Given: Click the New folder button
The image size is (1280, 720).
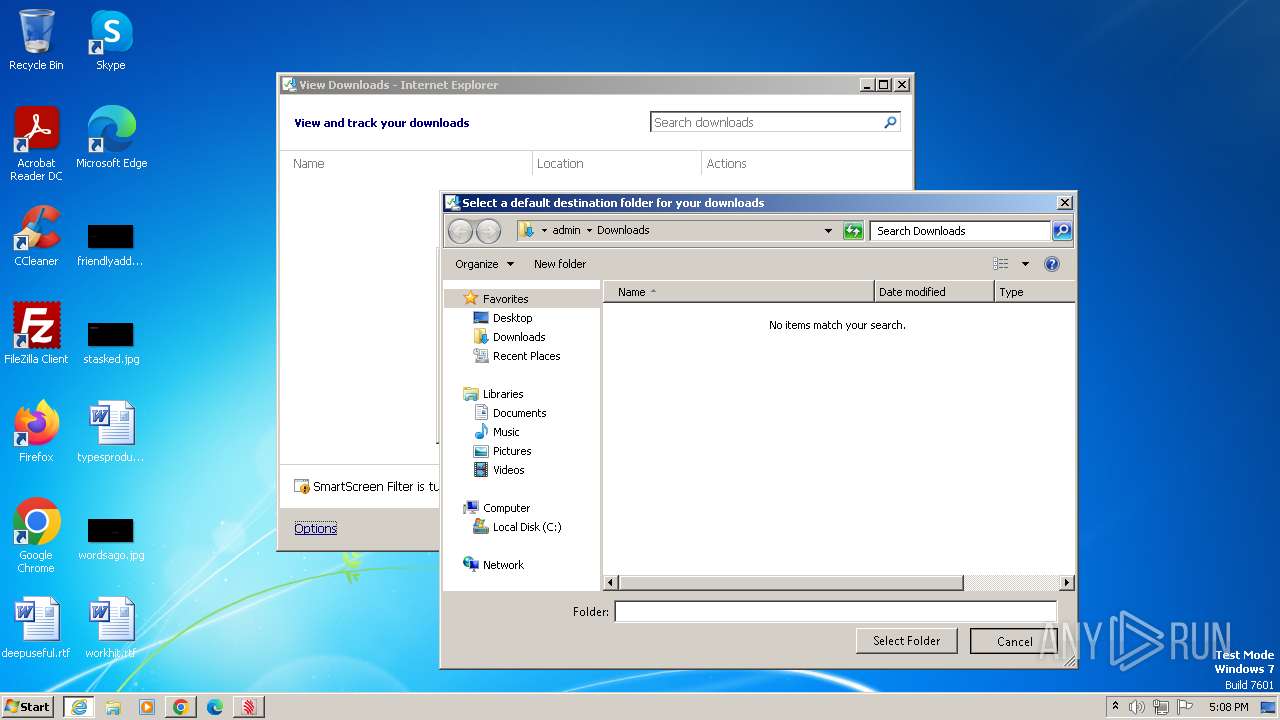Looking at the screenshot, I should click(560, 264).
